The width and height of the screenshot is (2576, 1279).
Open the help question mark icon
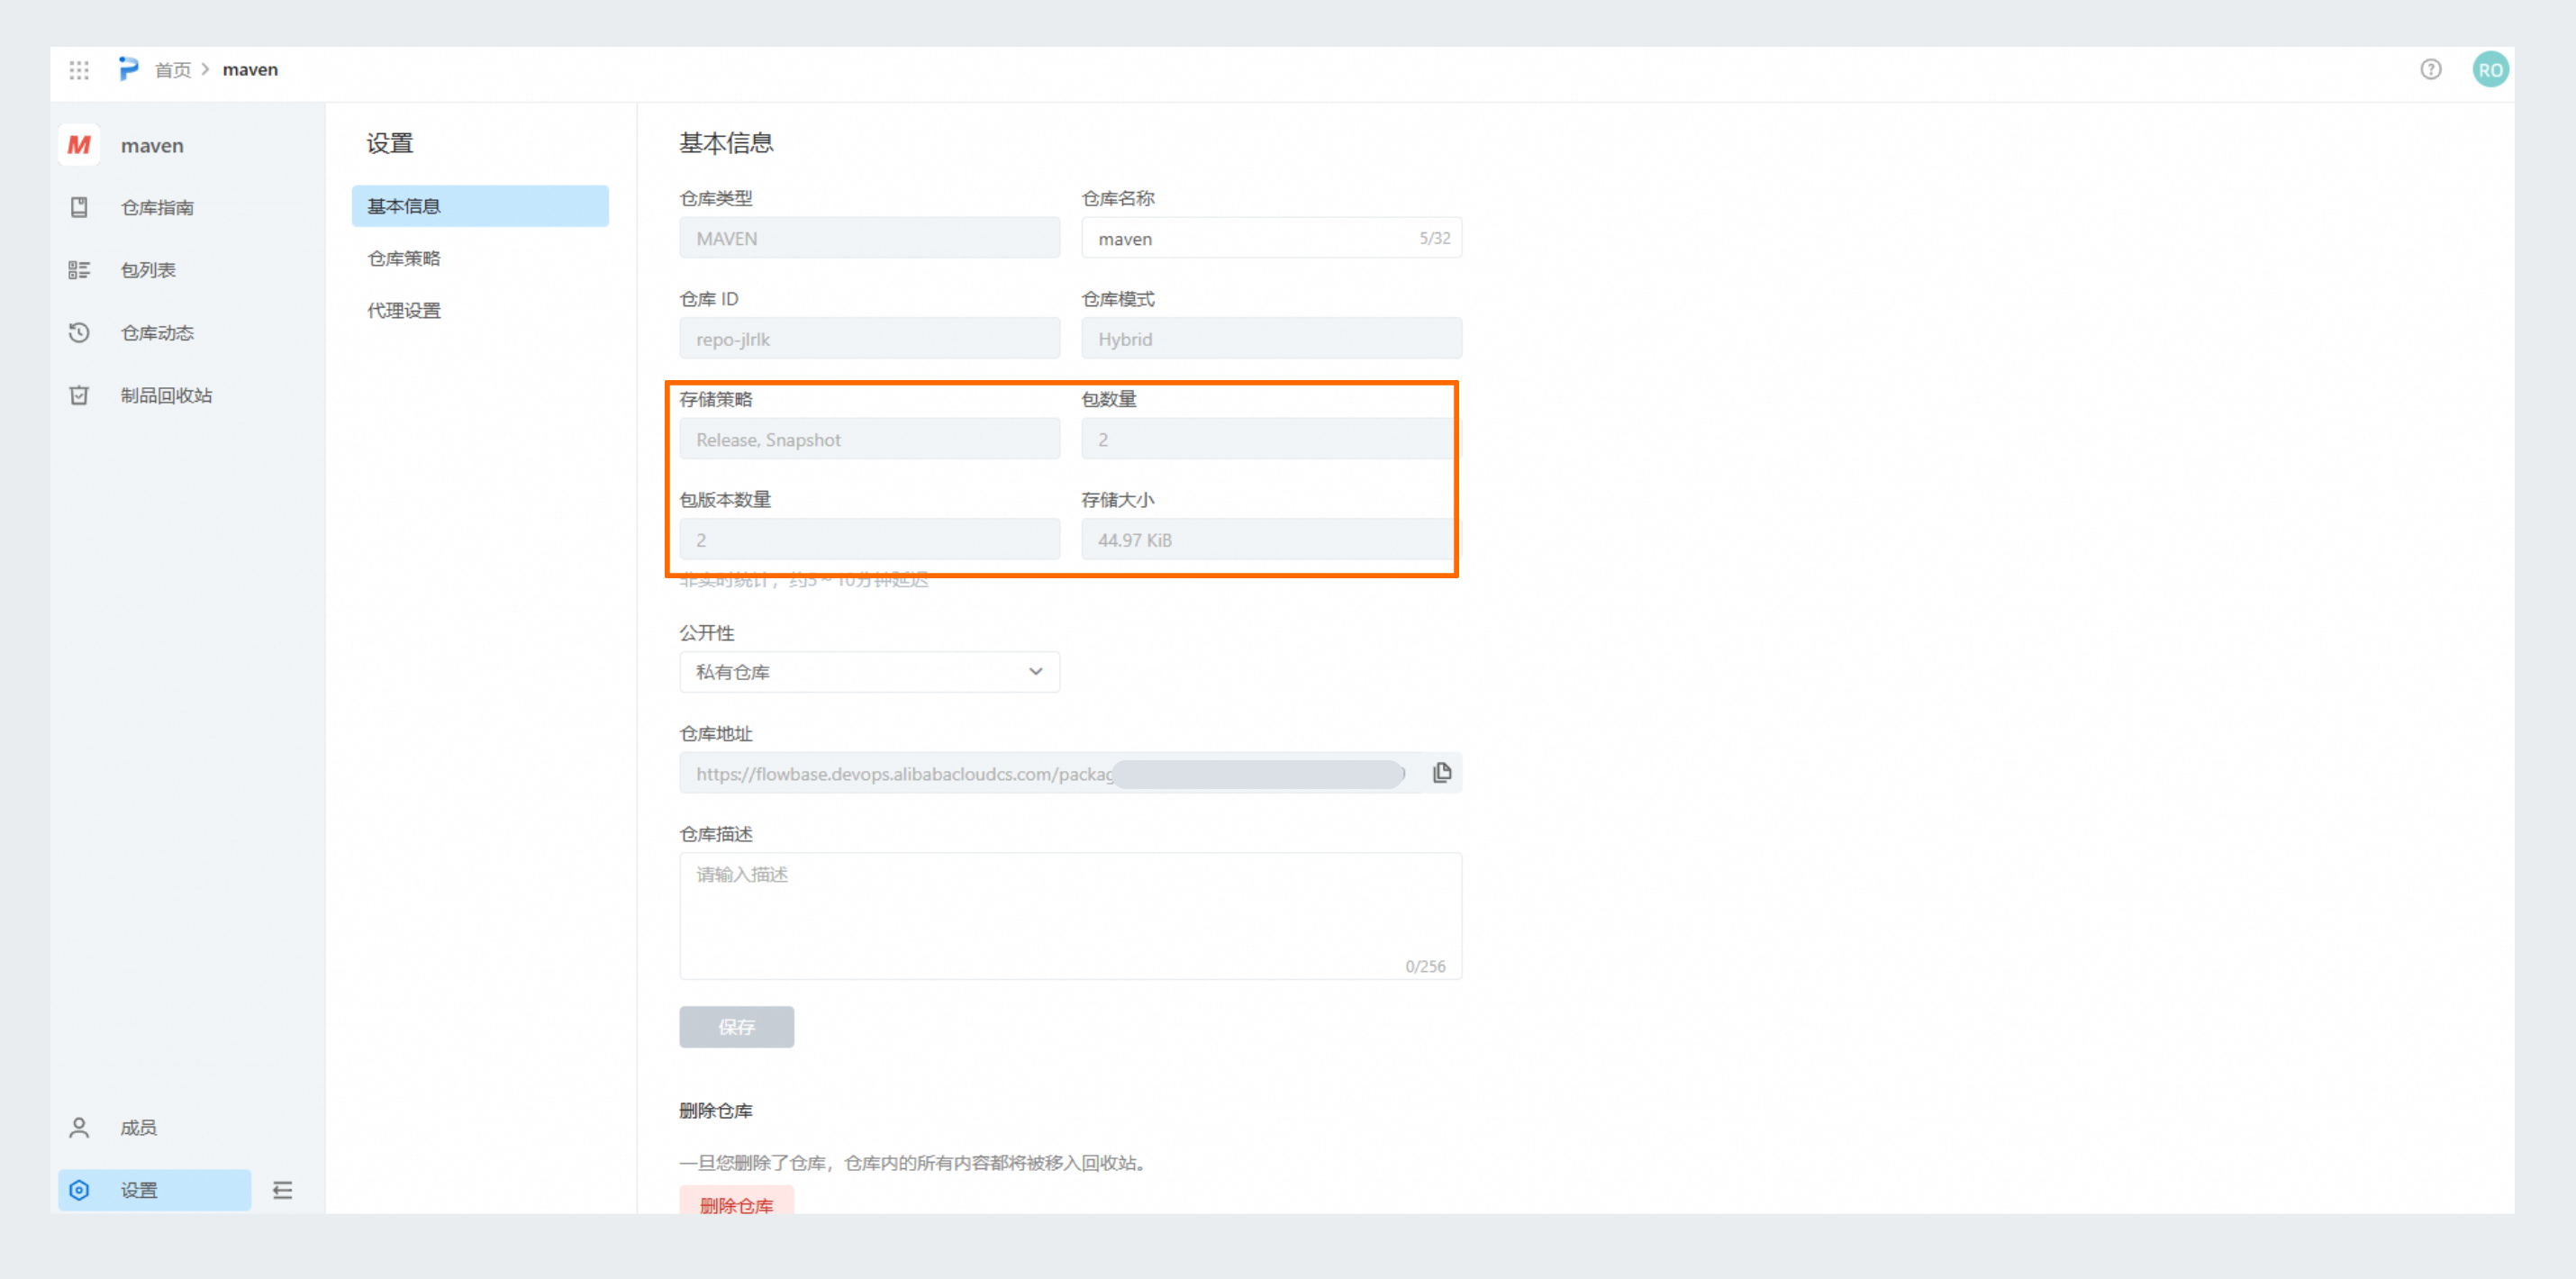[x=2430, y=69]
